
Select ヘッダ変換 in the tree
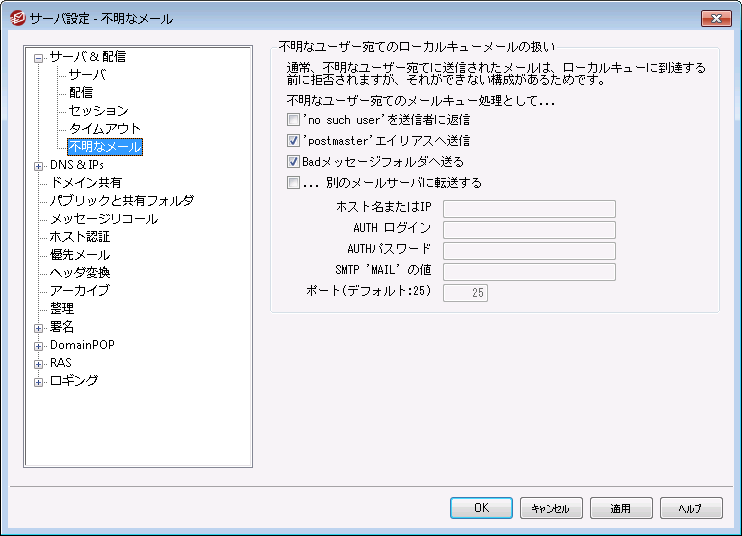coord(80,273)
